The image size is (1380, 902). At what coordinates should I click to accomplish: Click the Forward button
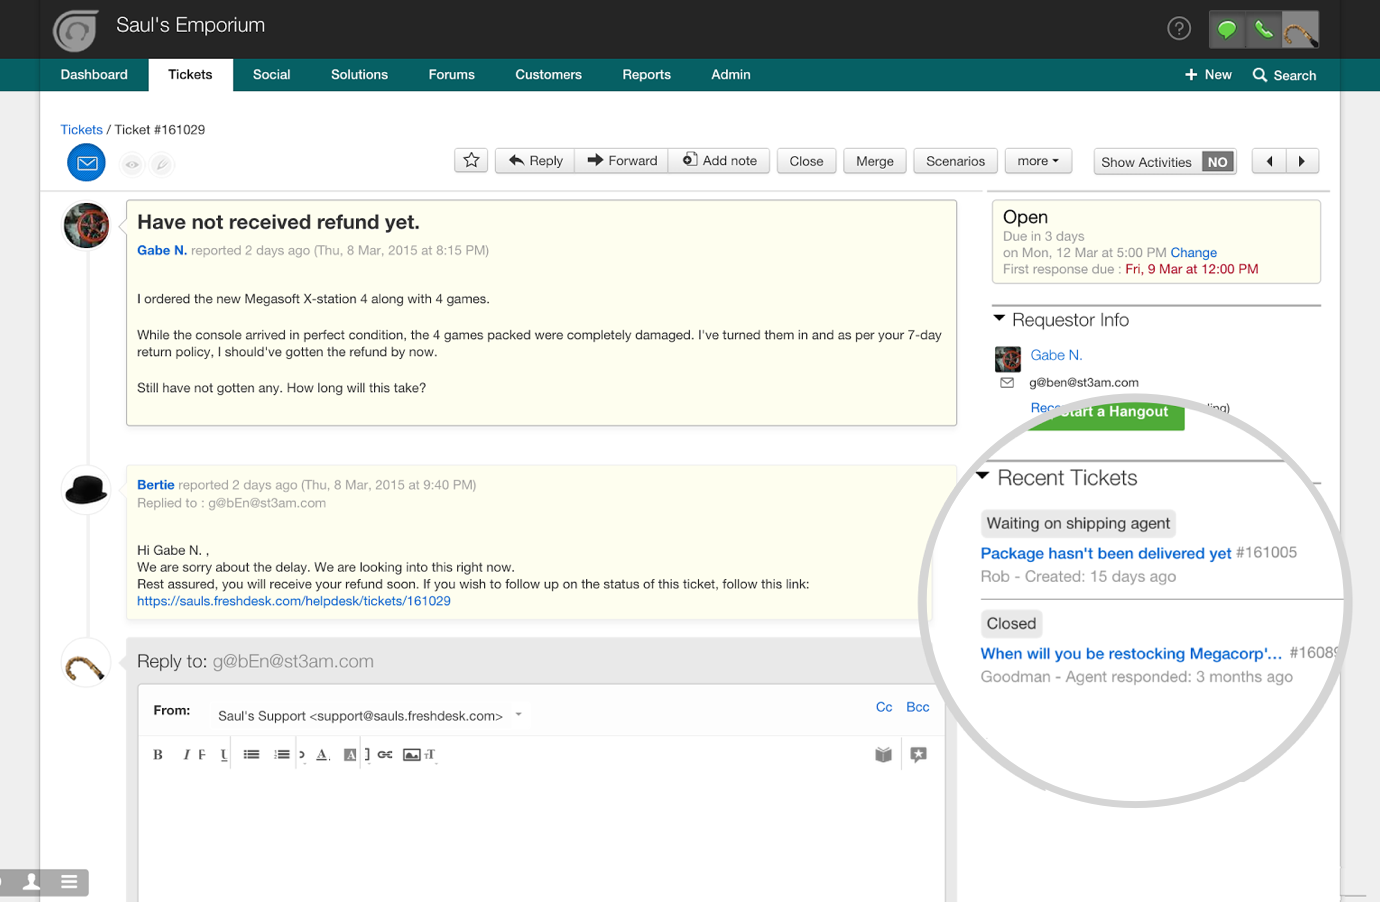[x=622, y=161]
